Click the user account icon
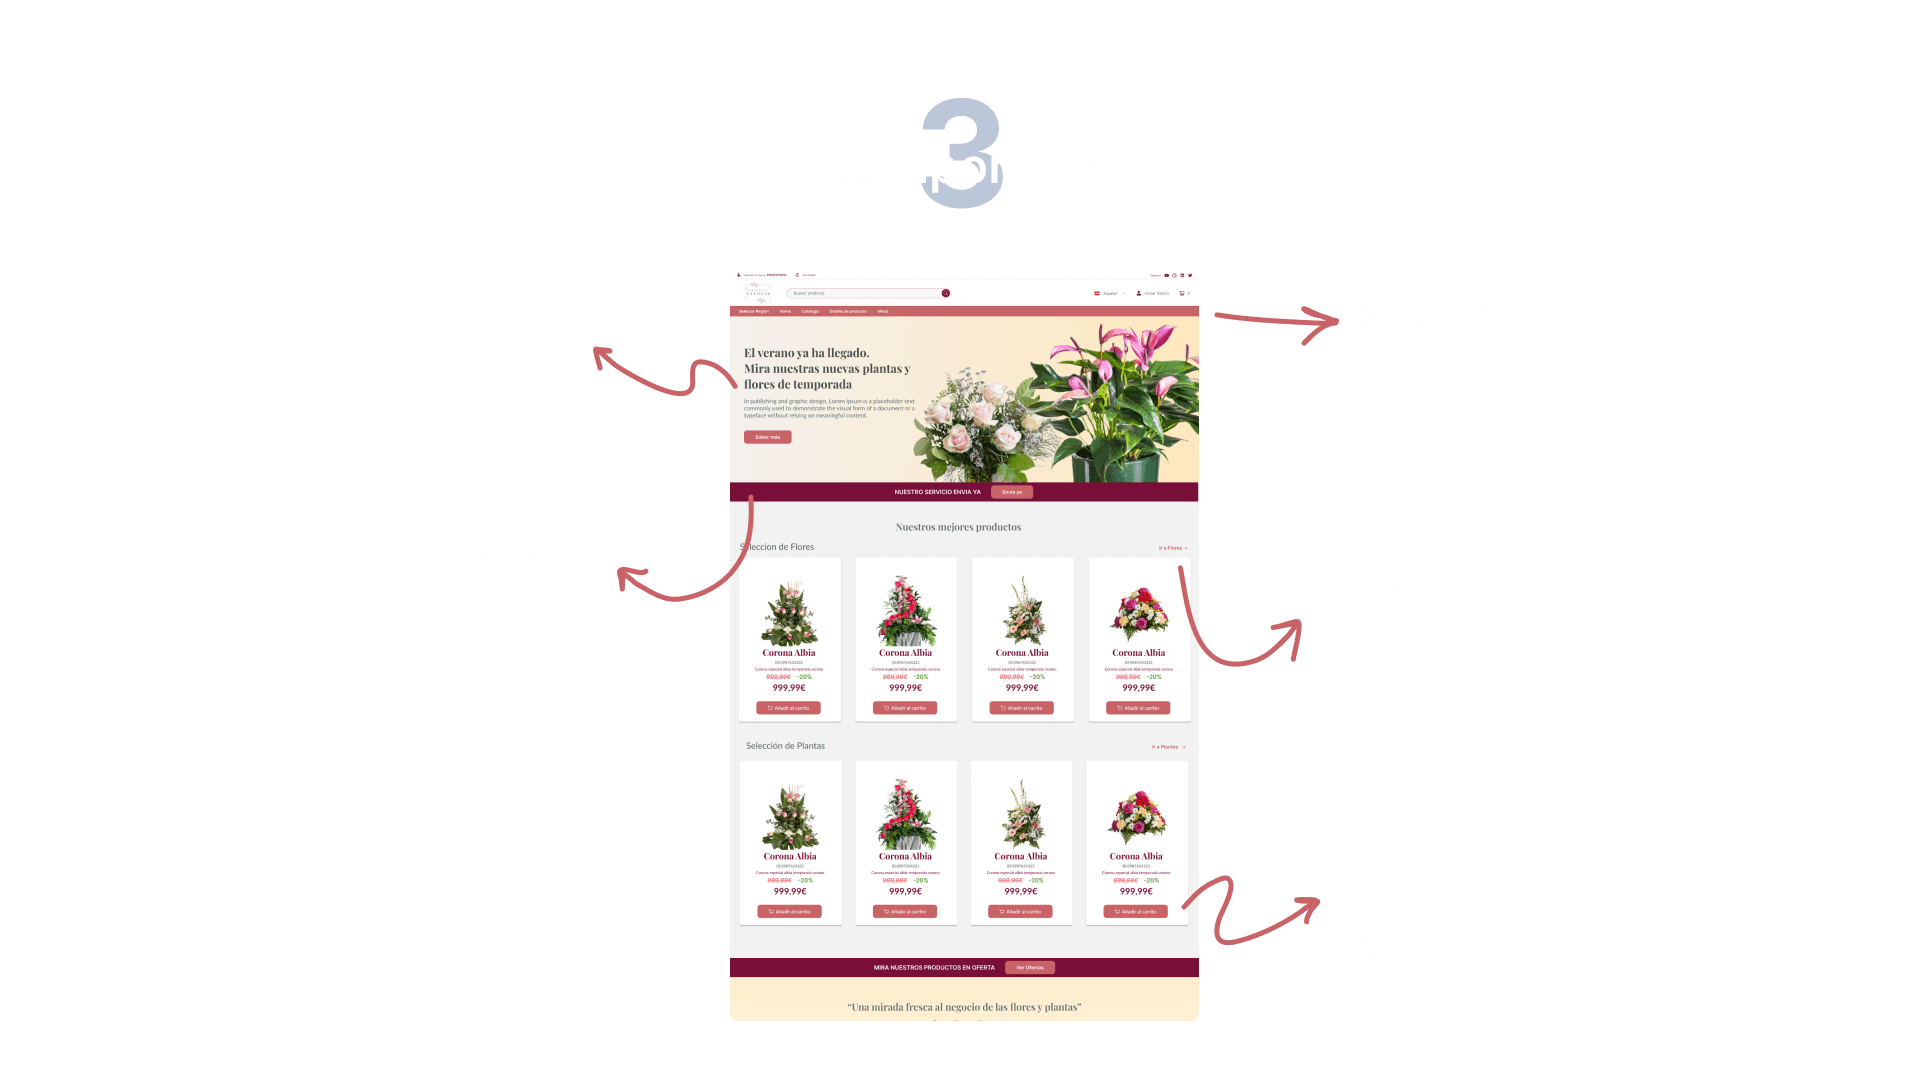This screenshot has width=1920, height=1080. tap(1138, 293)
